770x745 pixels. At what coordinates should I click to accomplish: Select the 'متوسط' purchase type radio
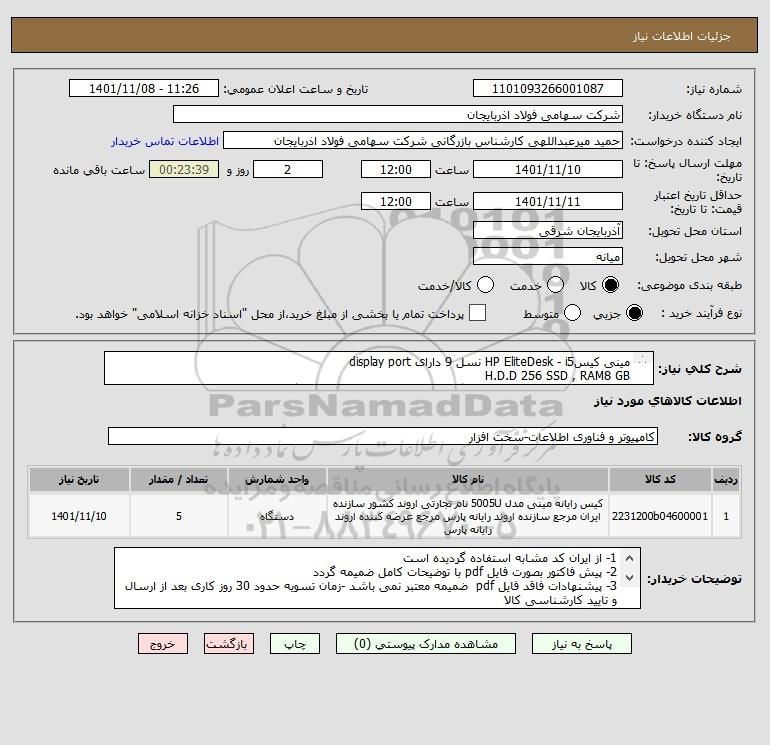point(572,313)
